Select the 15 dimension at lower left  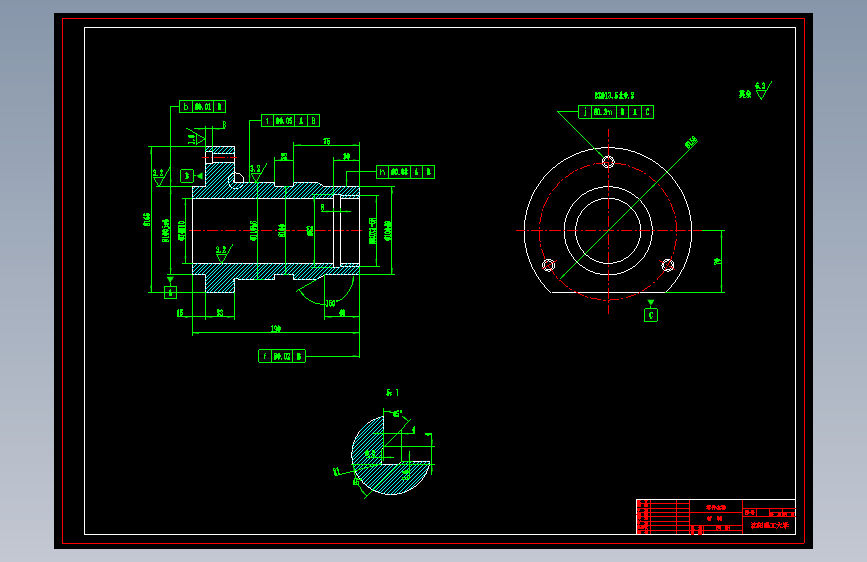pos(180,313)
